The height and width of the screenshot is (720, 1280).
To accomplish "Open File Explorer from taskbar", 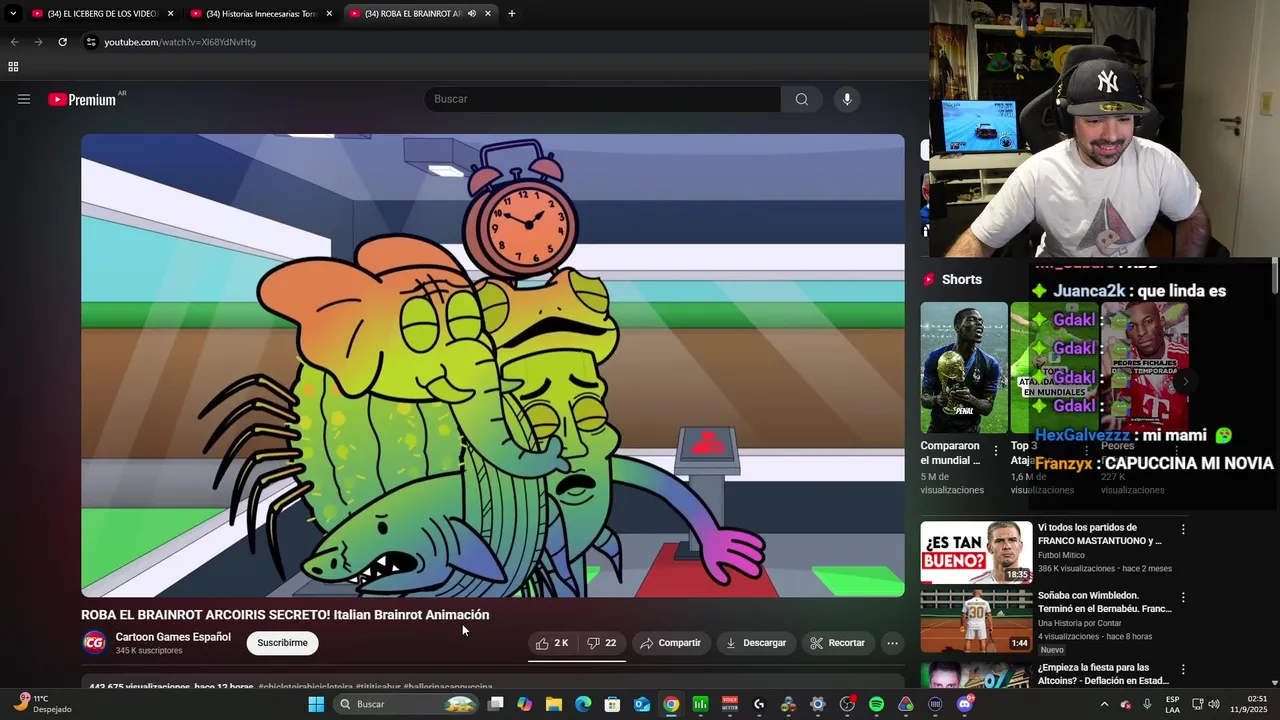I will pos(553,704).
